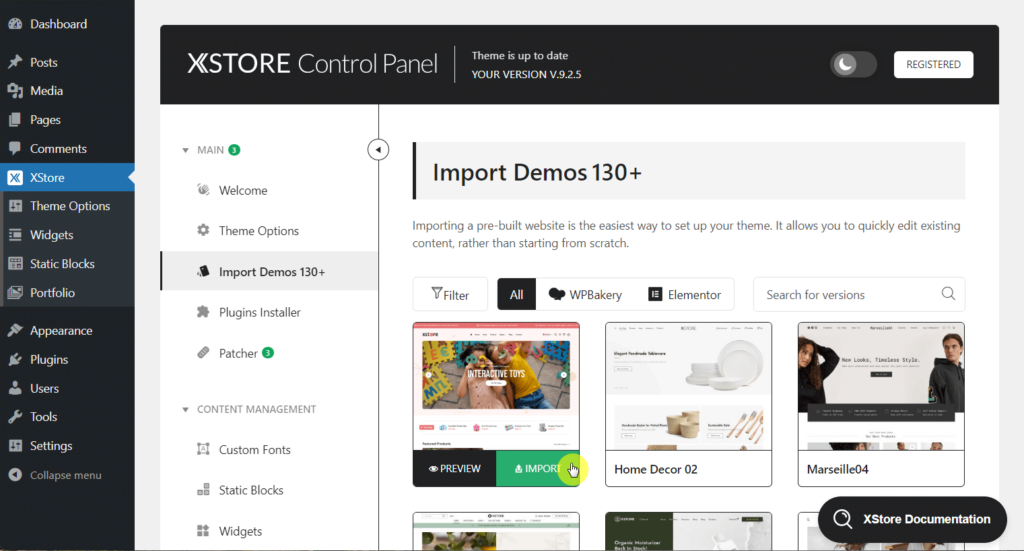Click green IMPORT button on toys demo

[x=537, y=468]
